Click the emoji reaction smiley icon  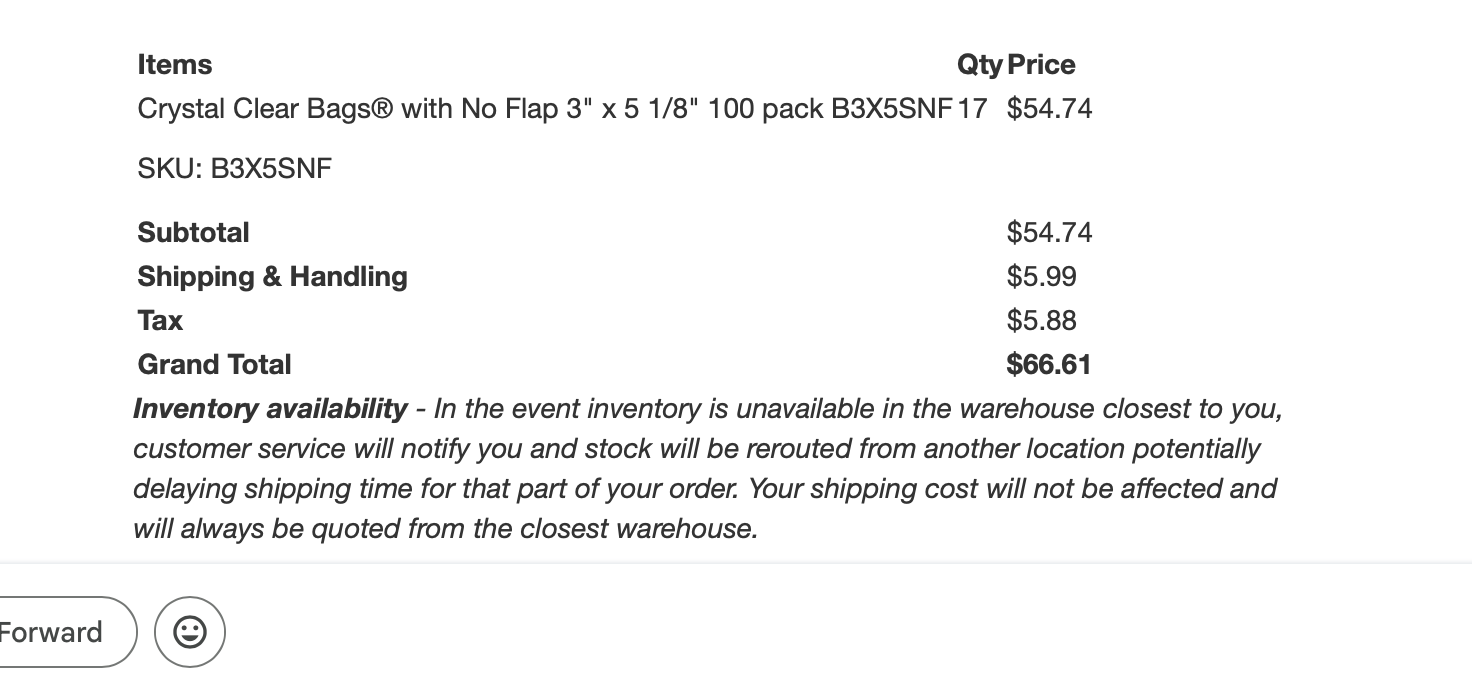click(x=190, y=632)
